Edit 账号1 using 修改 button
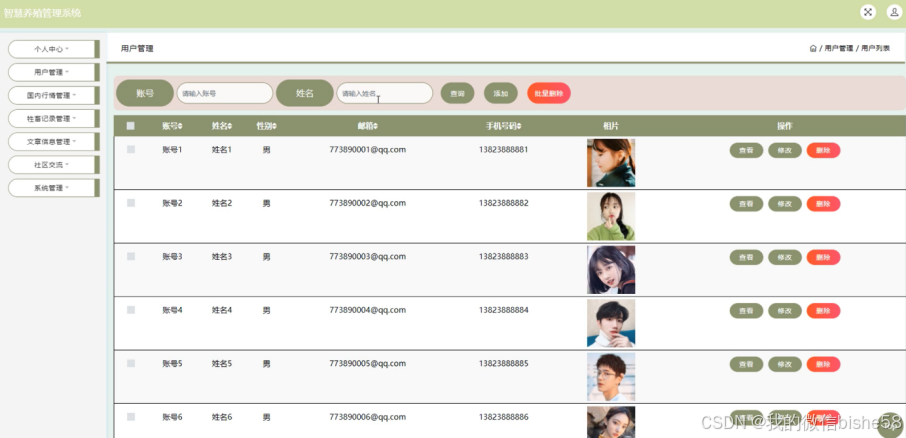906x438 pixels. tap(785, 150)
